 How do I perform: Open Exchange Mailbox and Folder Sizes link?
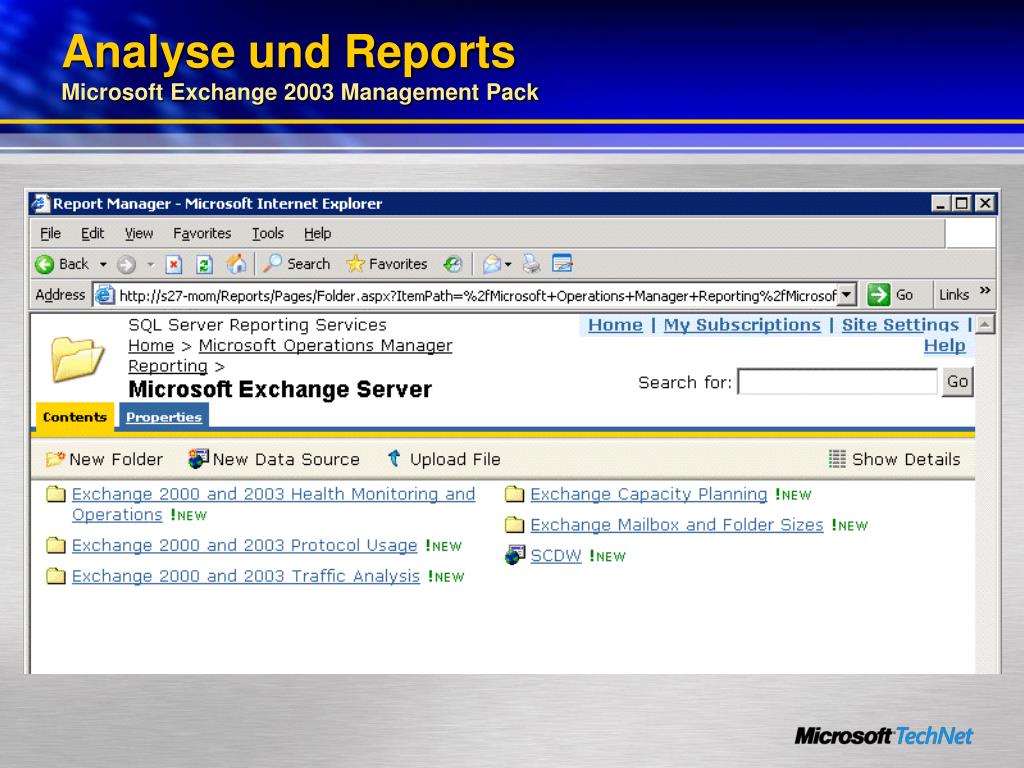click(x=677, y=524)
